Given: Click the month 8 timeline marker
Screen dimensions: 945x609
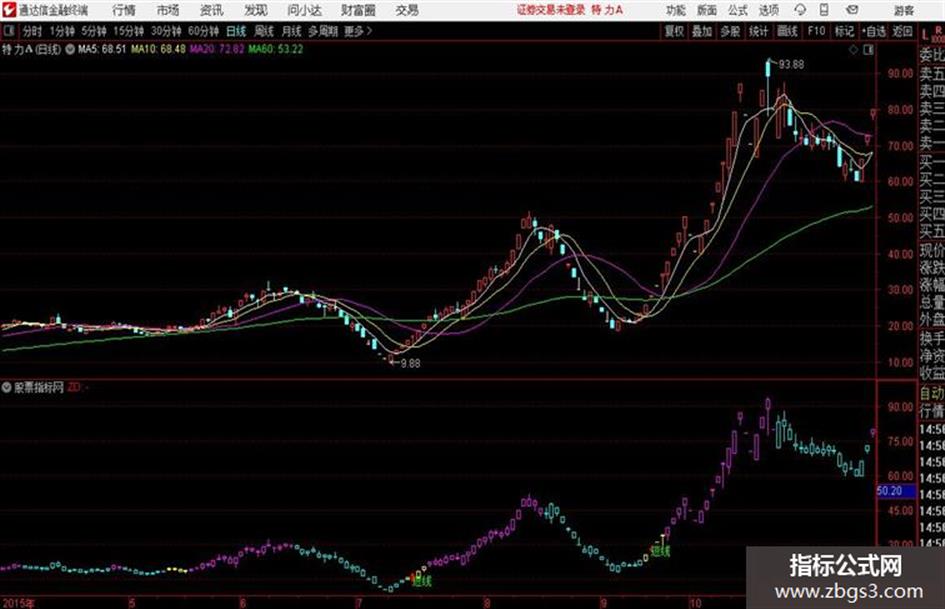Looking at the screenshot, I should (486, 603).
